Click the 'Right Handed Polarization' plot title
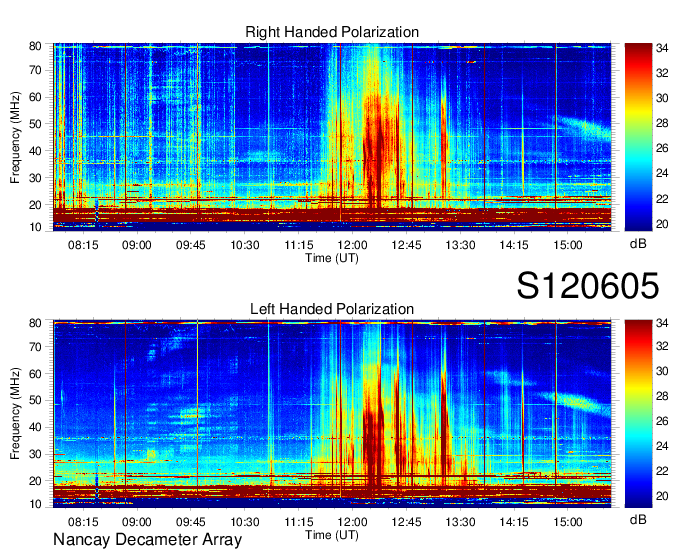680x552 pixels. [x=332, y=32]
